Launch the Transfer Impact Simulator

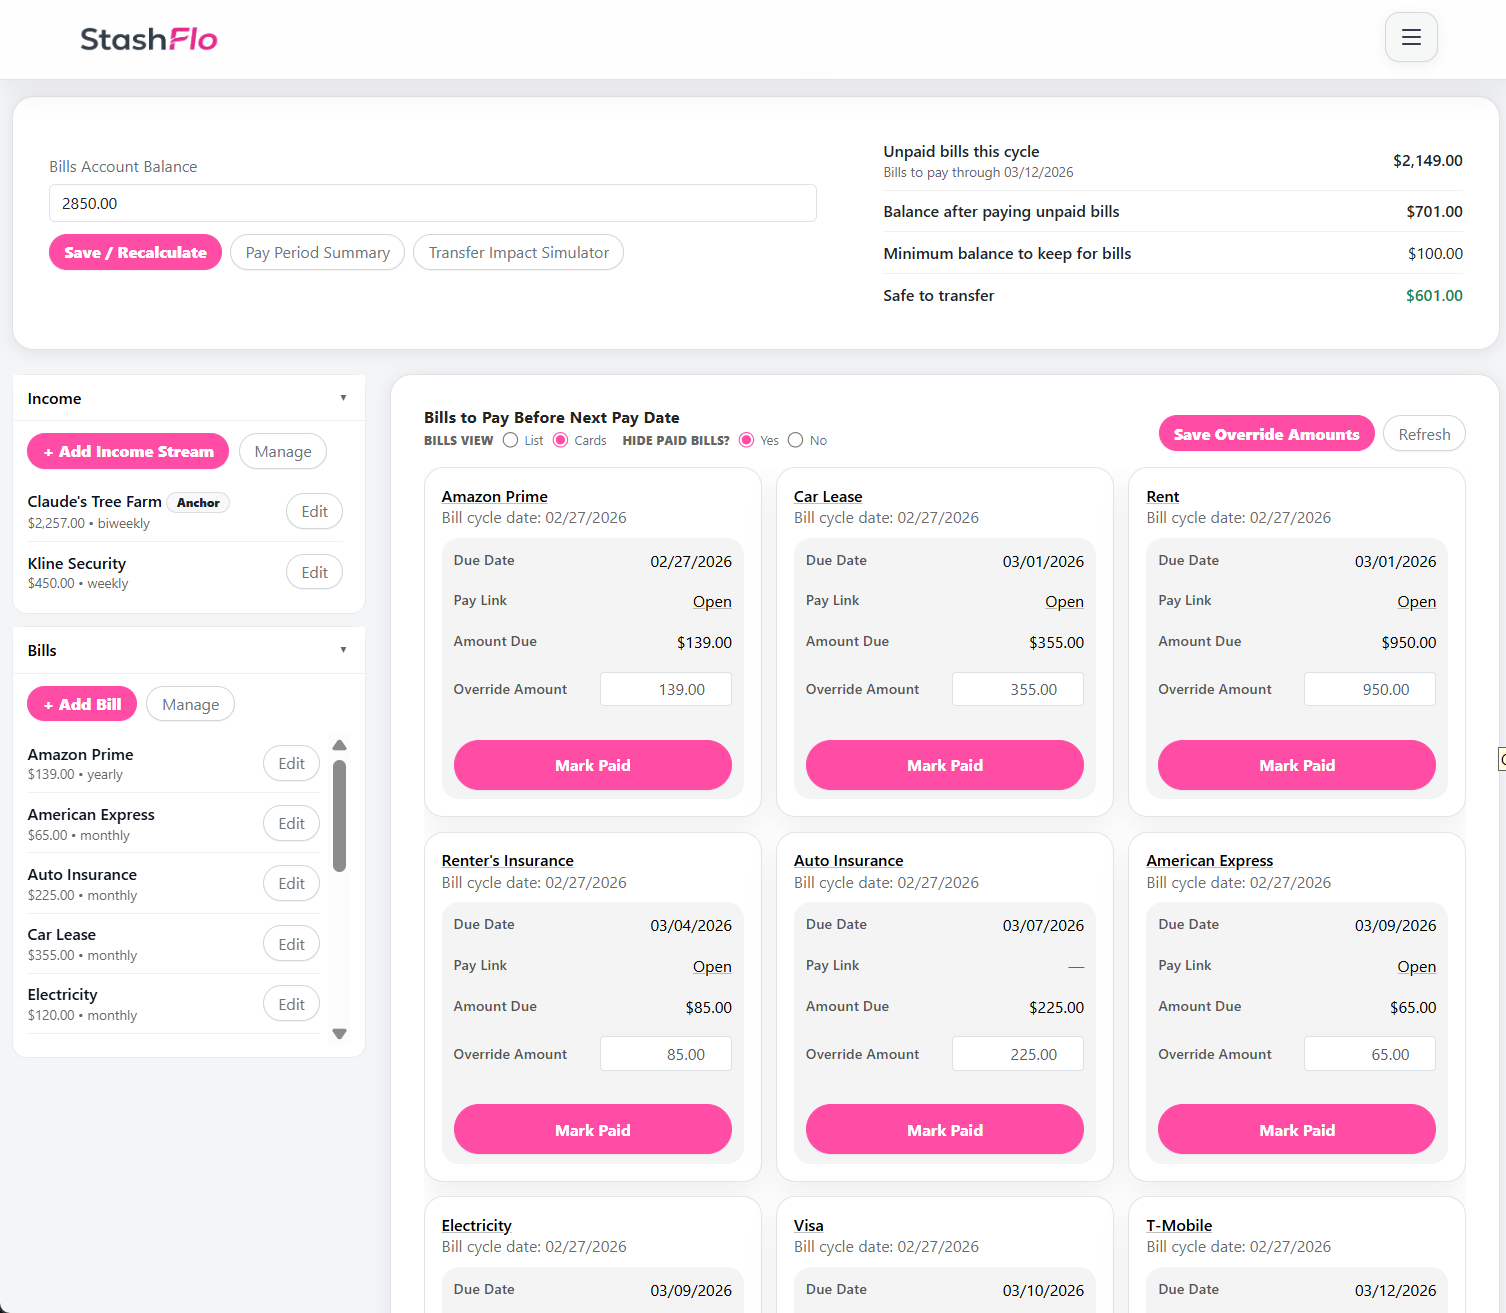[518, 252]
